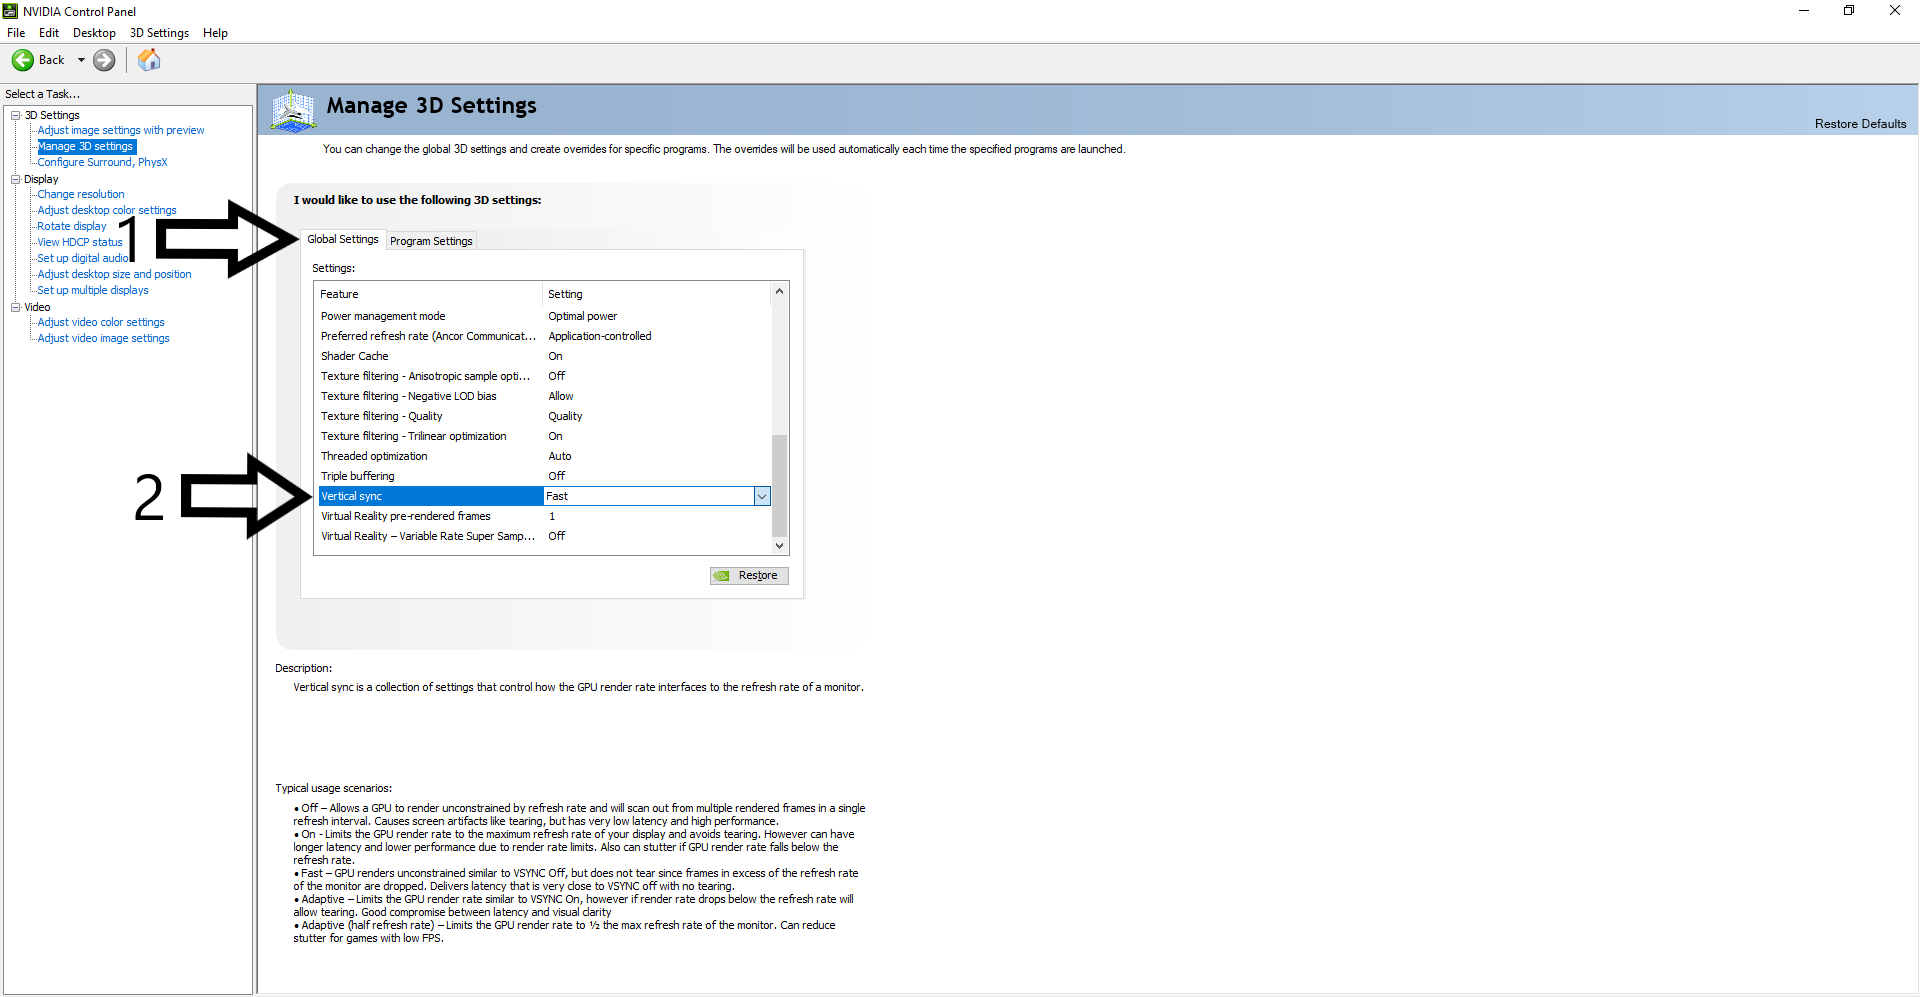Image resolution: width=1920 pixels, height=997 pixels.
Task: Click the Forward arrow icon
Action: click(104, 60)
